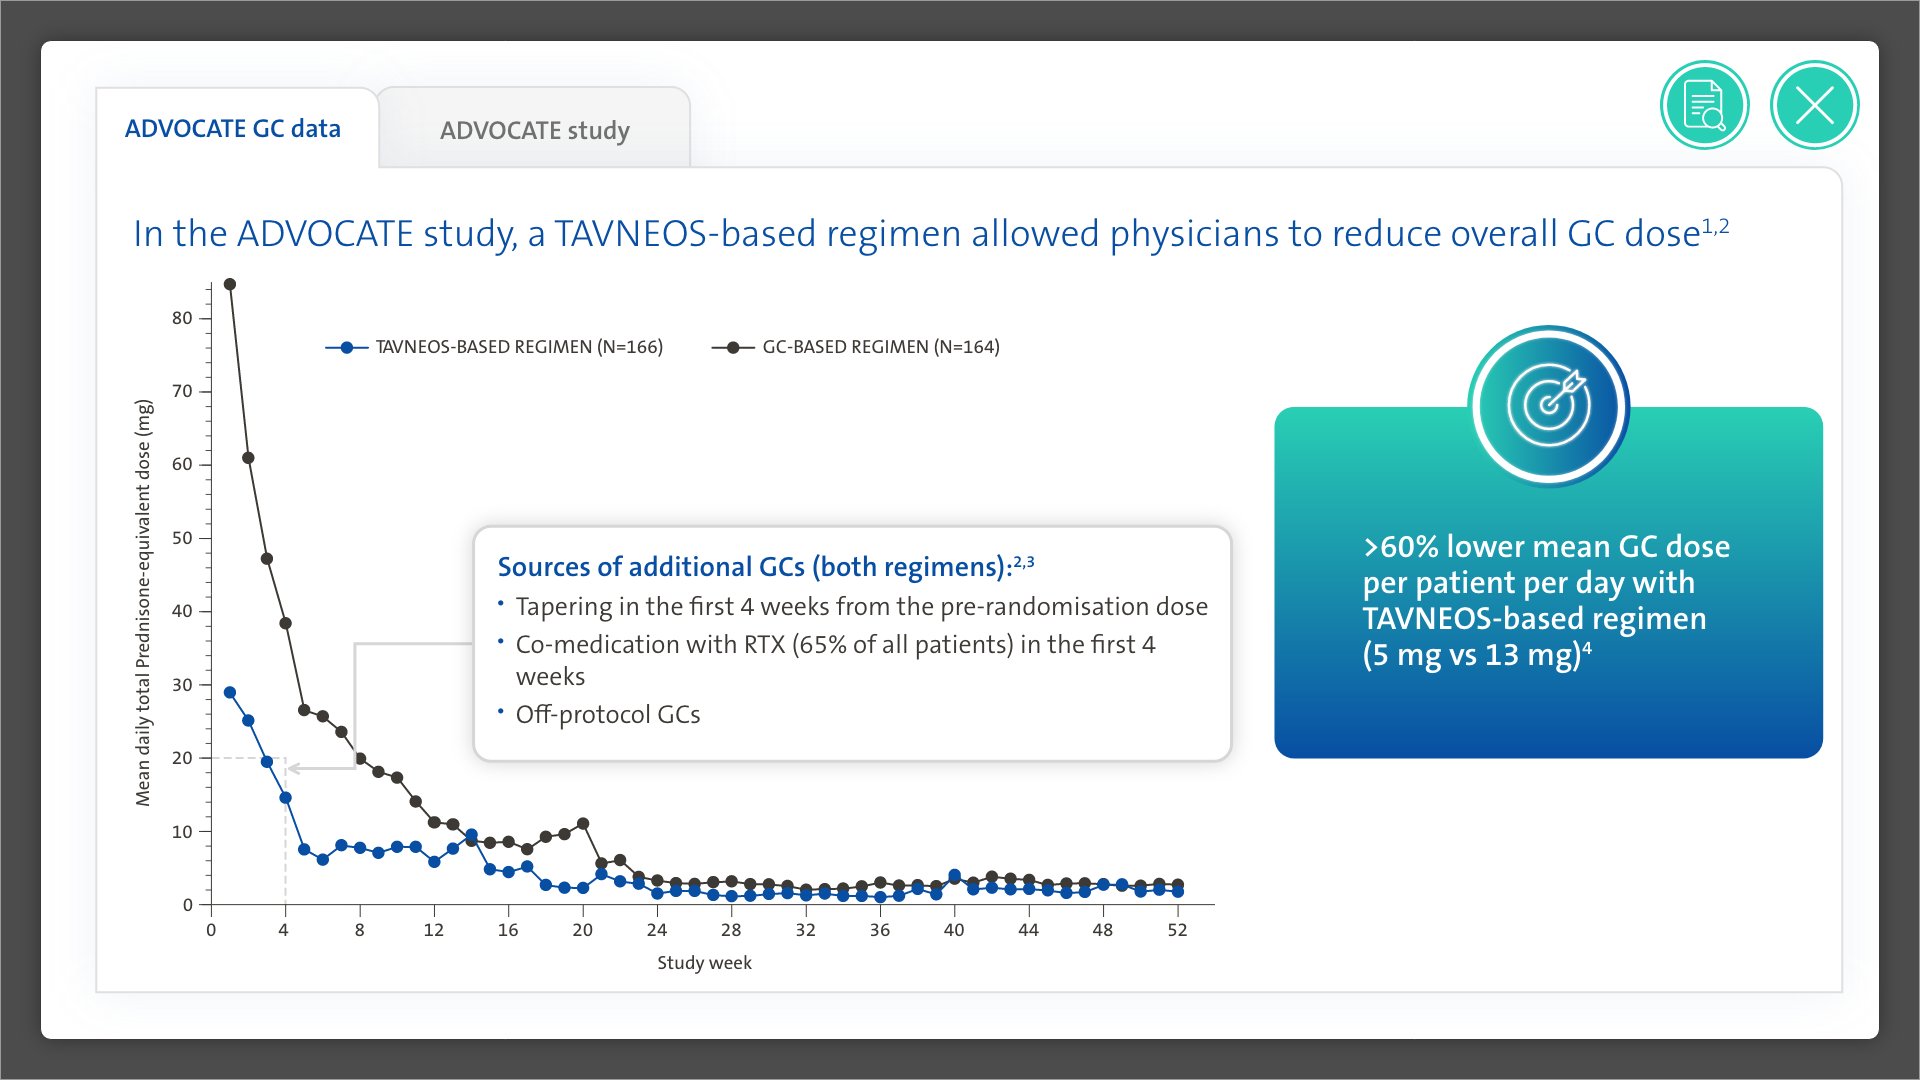Click the >60% lower mean GC dose callout
Image resolution: width=1920 pixels, height=1080 pixels.
(x=1545, y=600)
